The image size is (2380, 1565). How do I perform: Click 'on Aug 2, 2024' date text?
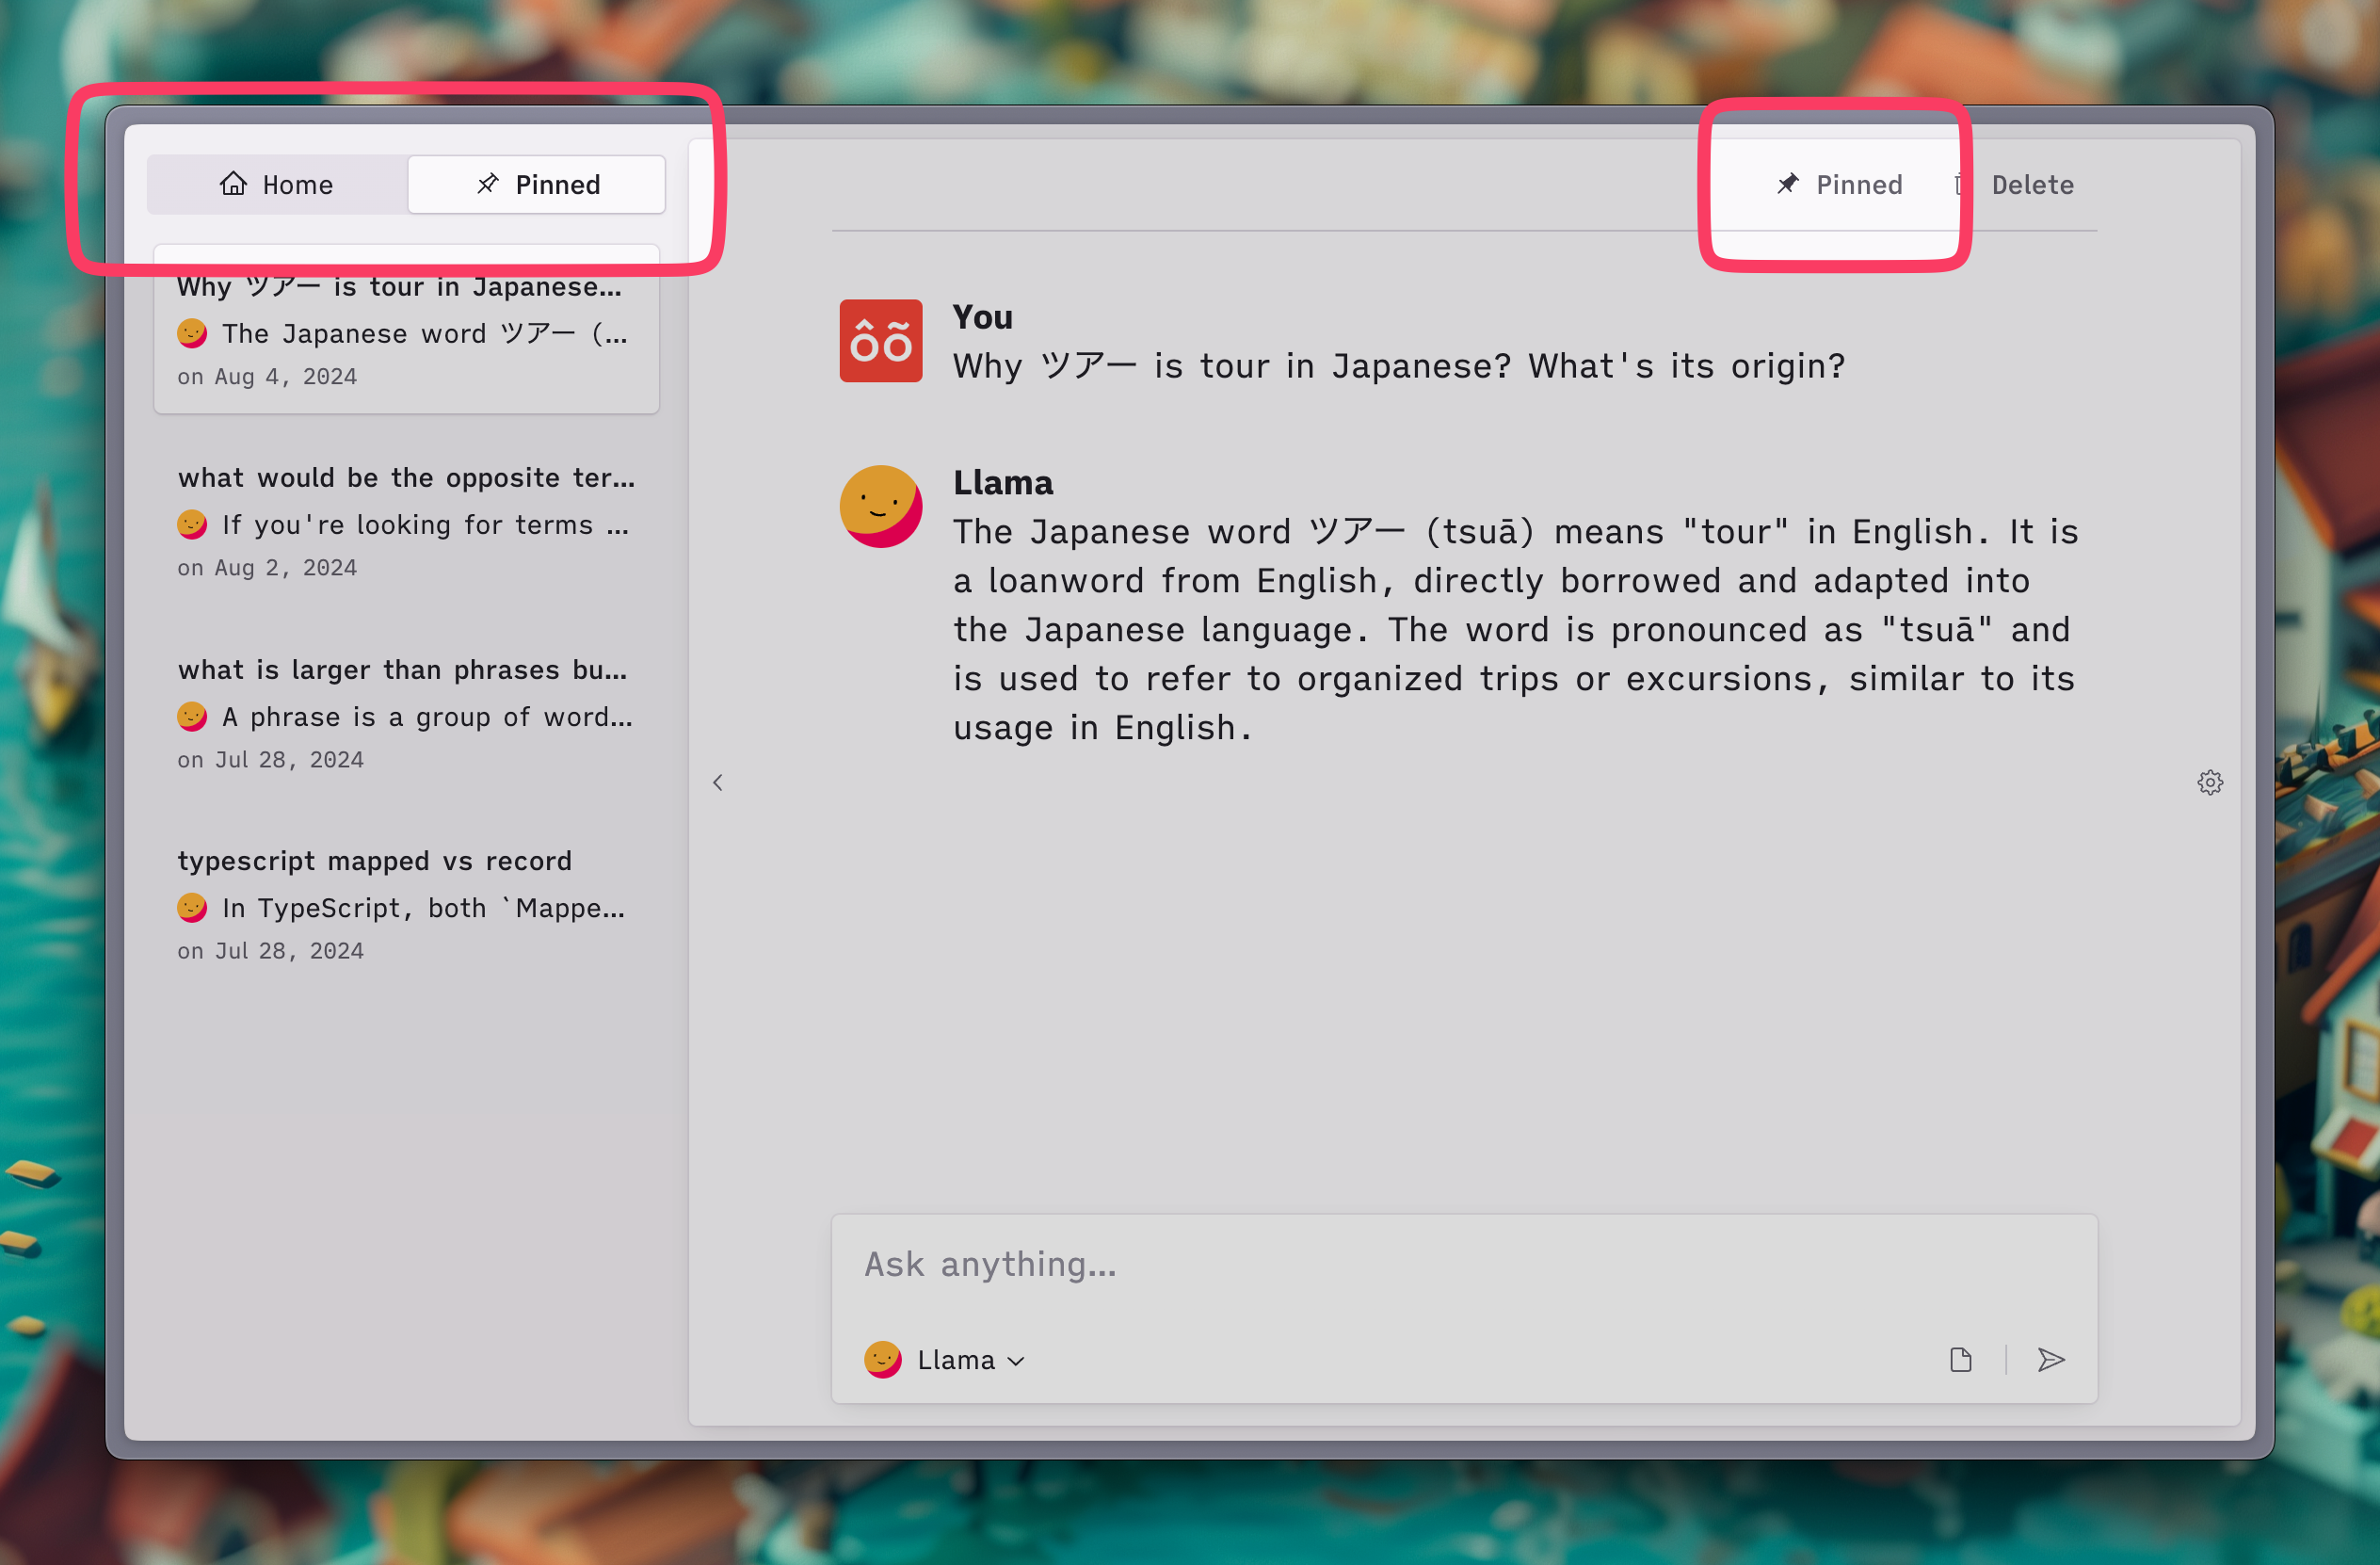click(267, 568)
